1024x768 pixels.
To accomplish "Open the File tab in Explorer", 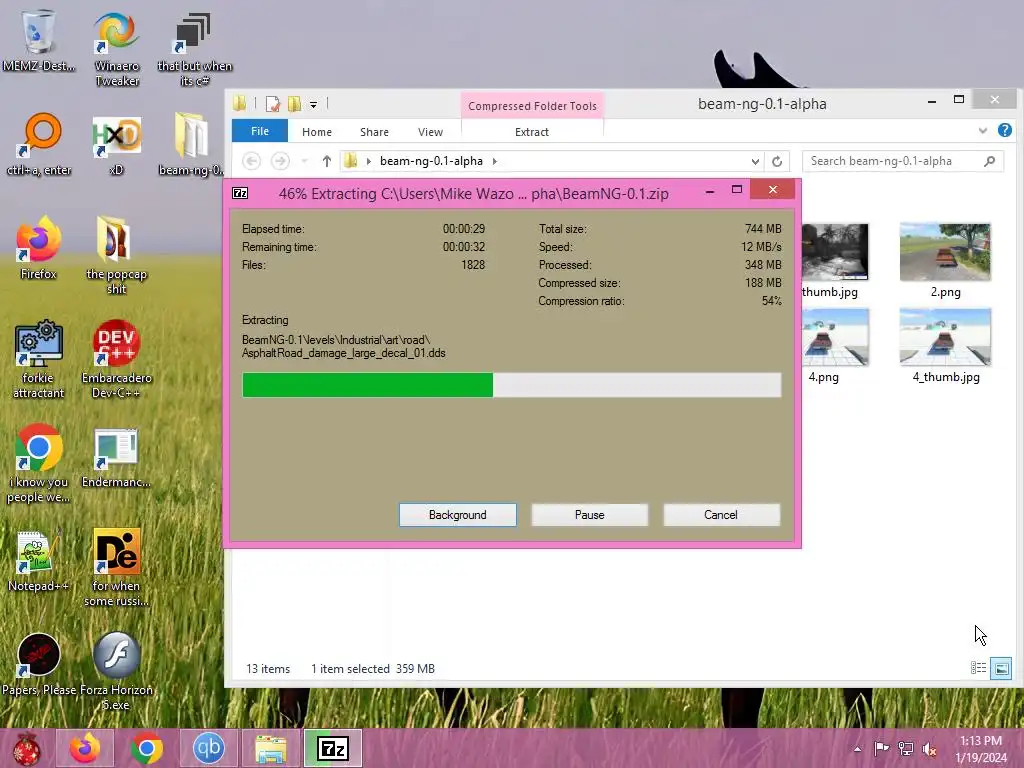I will tap(260, 131).
